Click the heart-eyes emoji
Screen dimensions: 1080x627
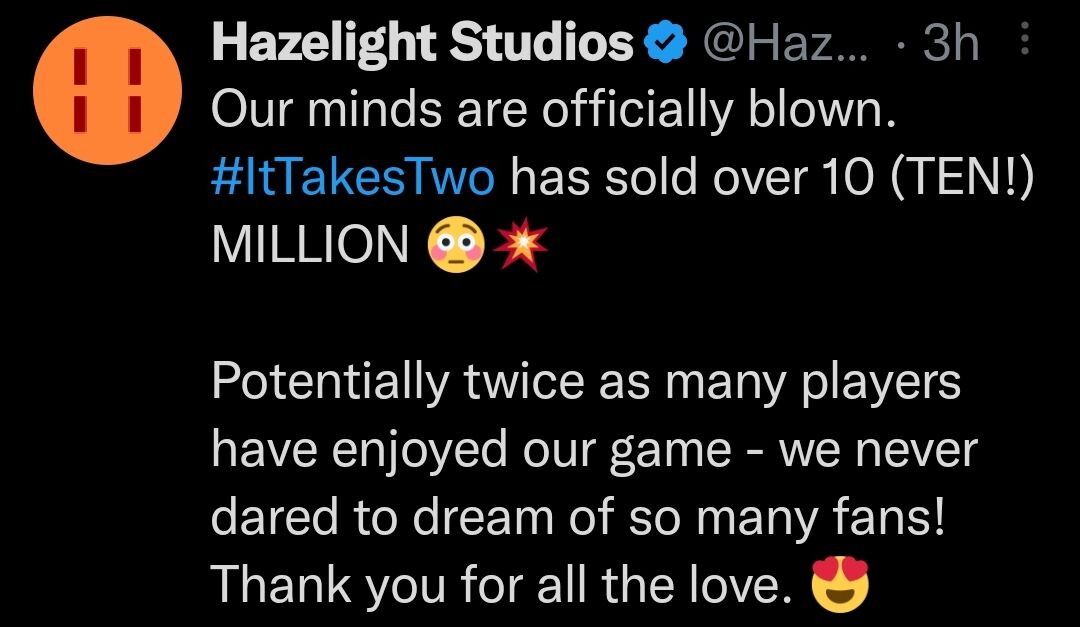pos(840,584)
